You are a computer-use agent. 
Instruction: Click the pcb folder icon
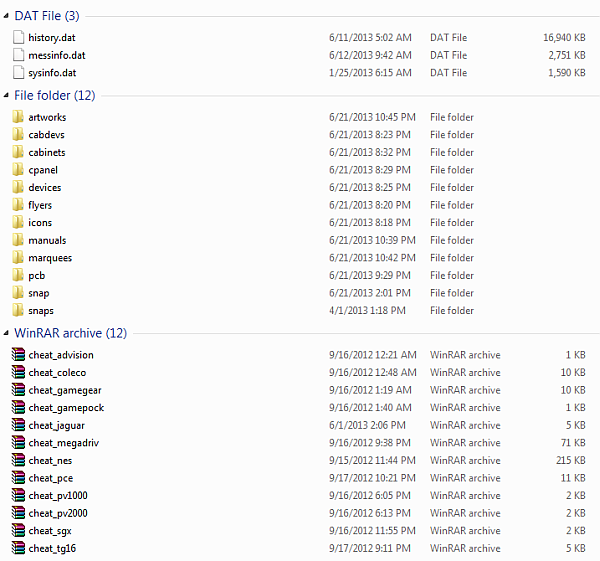18,275
